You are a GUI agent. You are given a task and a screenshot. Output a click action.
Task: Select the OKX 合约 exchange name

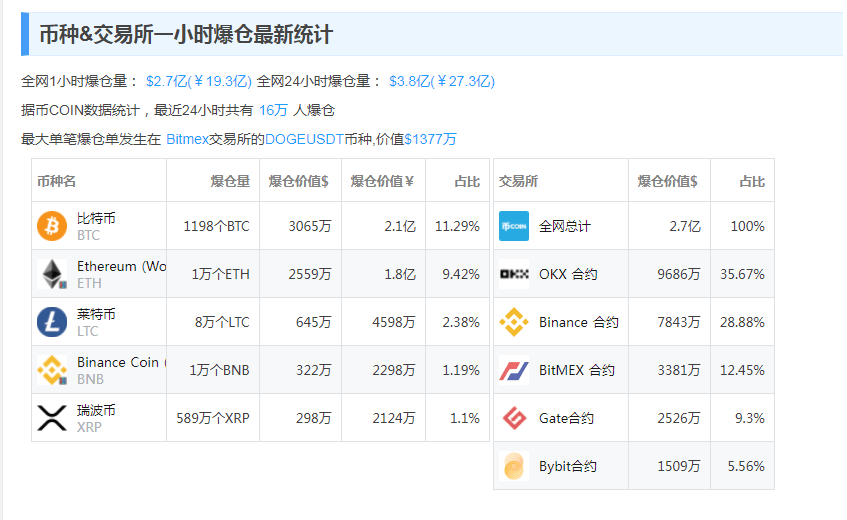[x=568, y=274]
